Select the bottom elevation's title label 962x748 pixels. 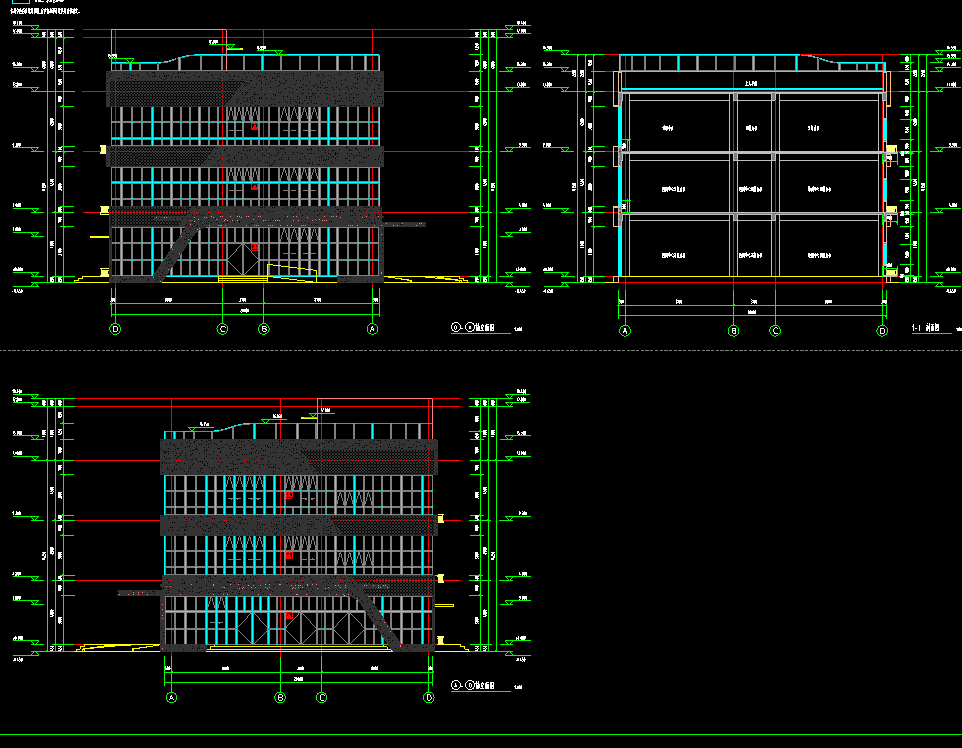point(469,685)
